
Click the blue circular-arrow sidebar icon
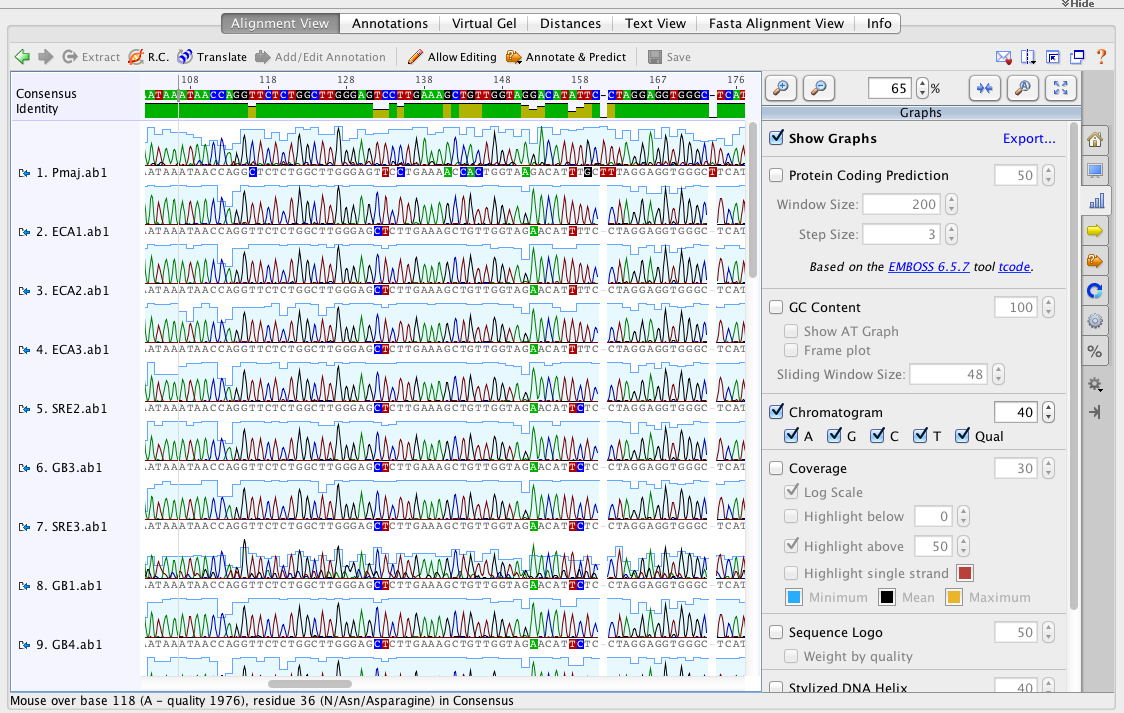[x=1095, y=291]
